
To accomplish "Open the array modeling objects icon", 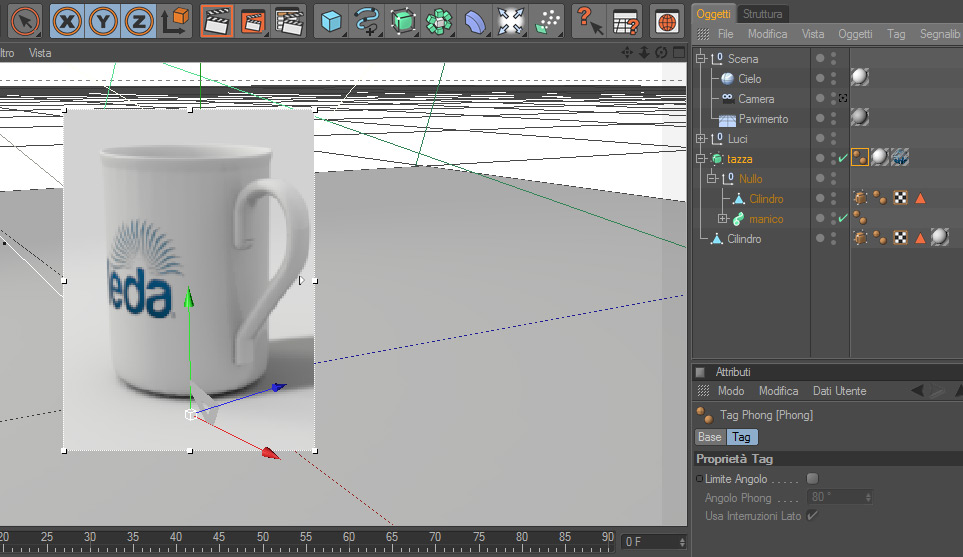I will (x=439, y=21).
